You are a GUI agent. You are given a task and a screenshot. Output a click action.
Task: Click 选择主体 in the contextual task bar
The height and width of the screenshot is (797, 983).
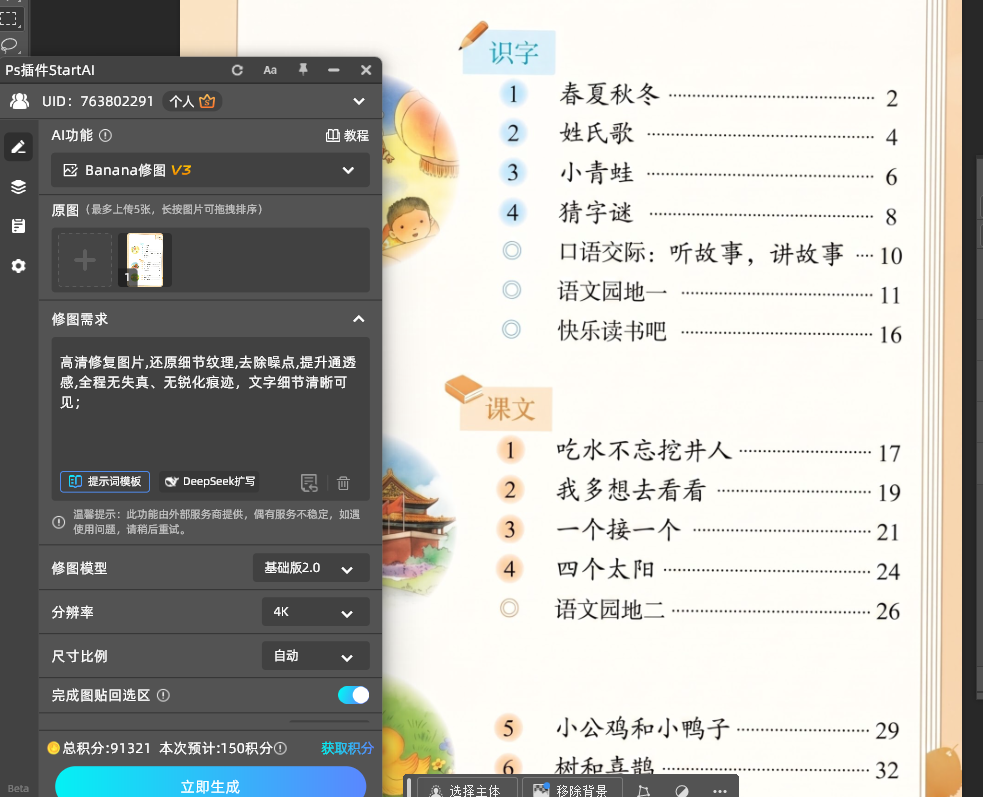[x=466, y=789]
